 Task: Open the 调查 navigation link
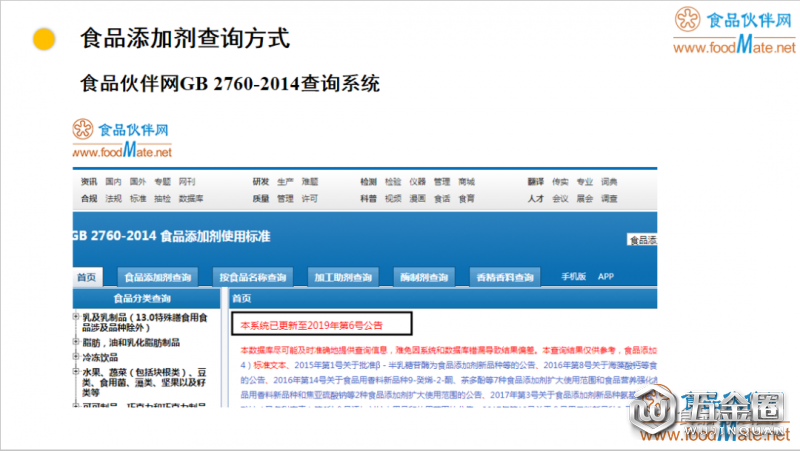tap(609, 198)
